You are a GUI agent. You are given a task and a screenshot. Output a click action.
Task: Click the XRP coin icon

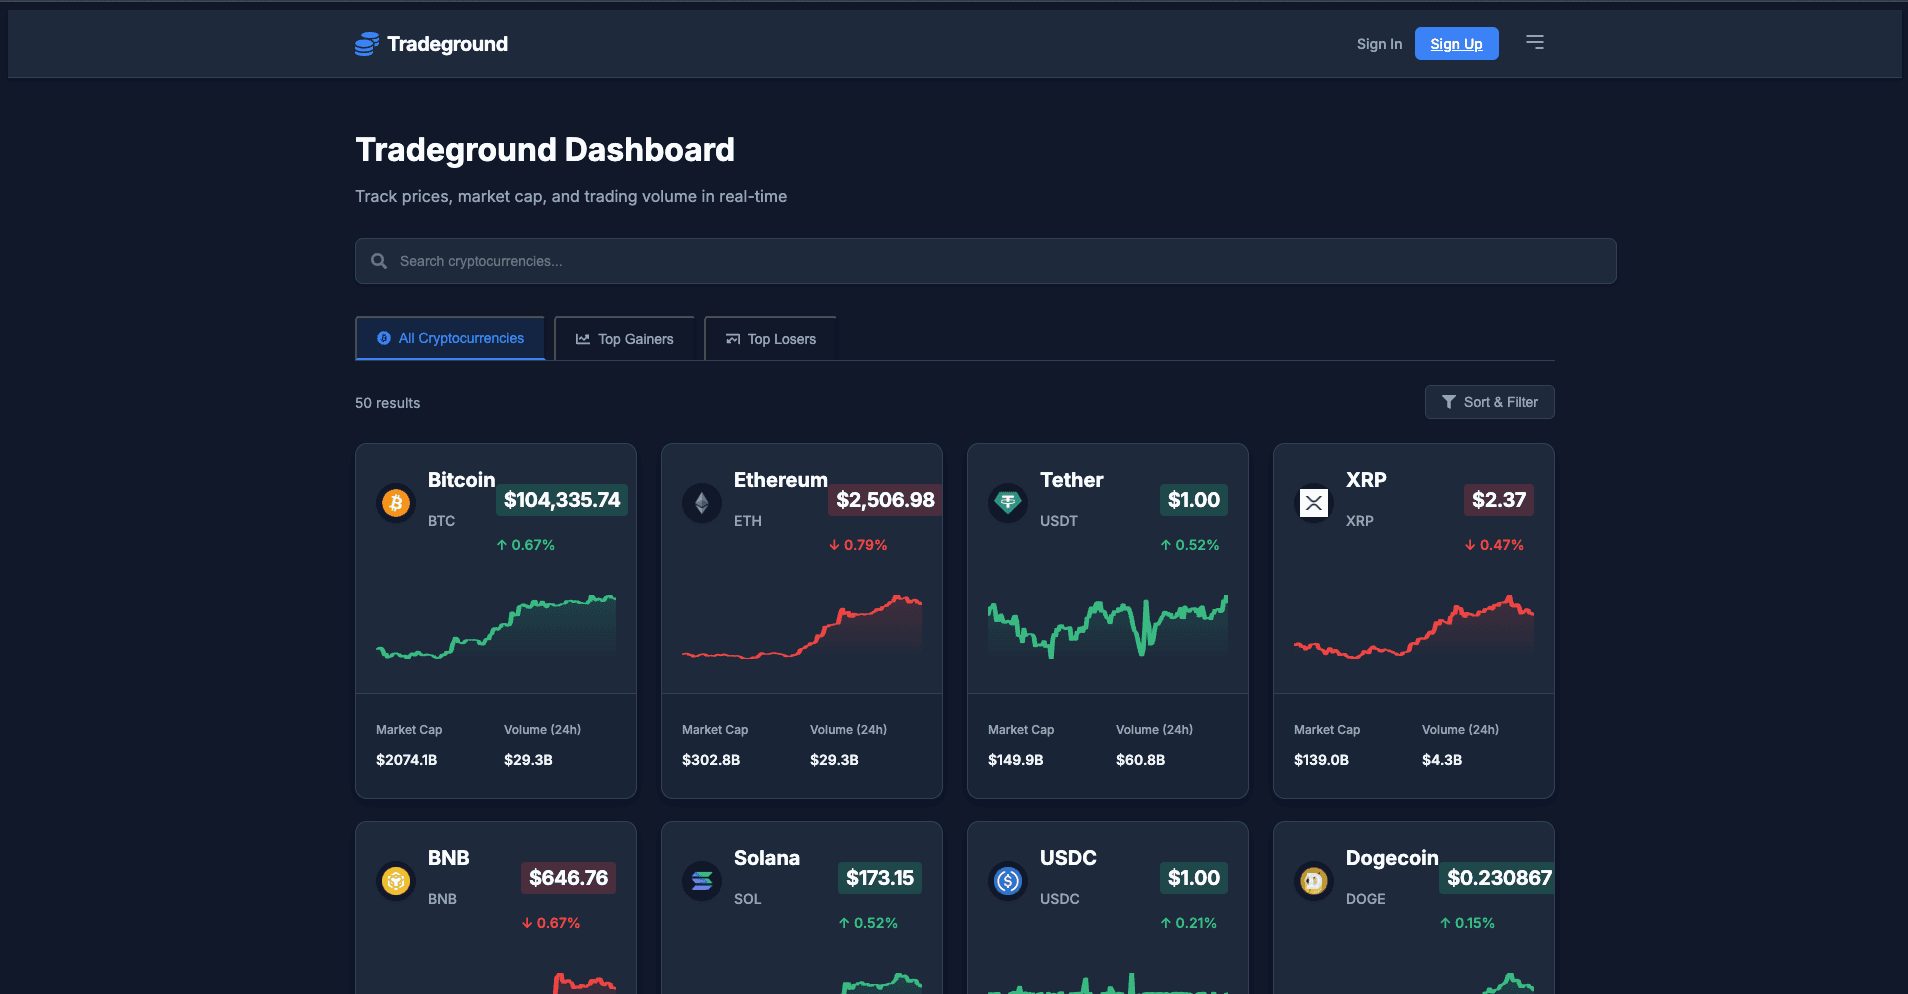1314,502
